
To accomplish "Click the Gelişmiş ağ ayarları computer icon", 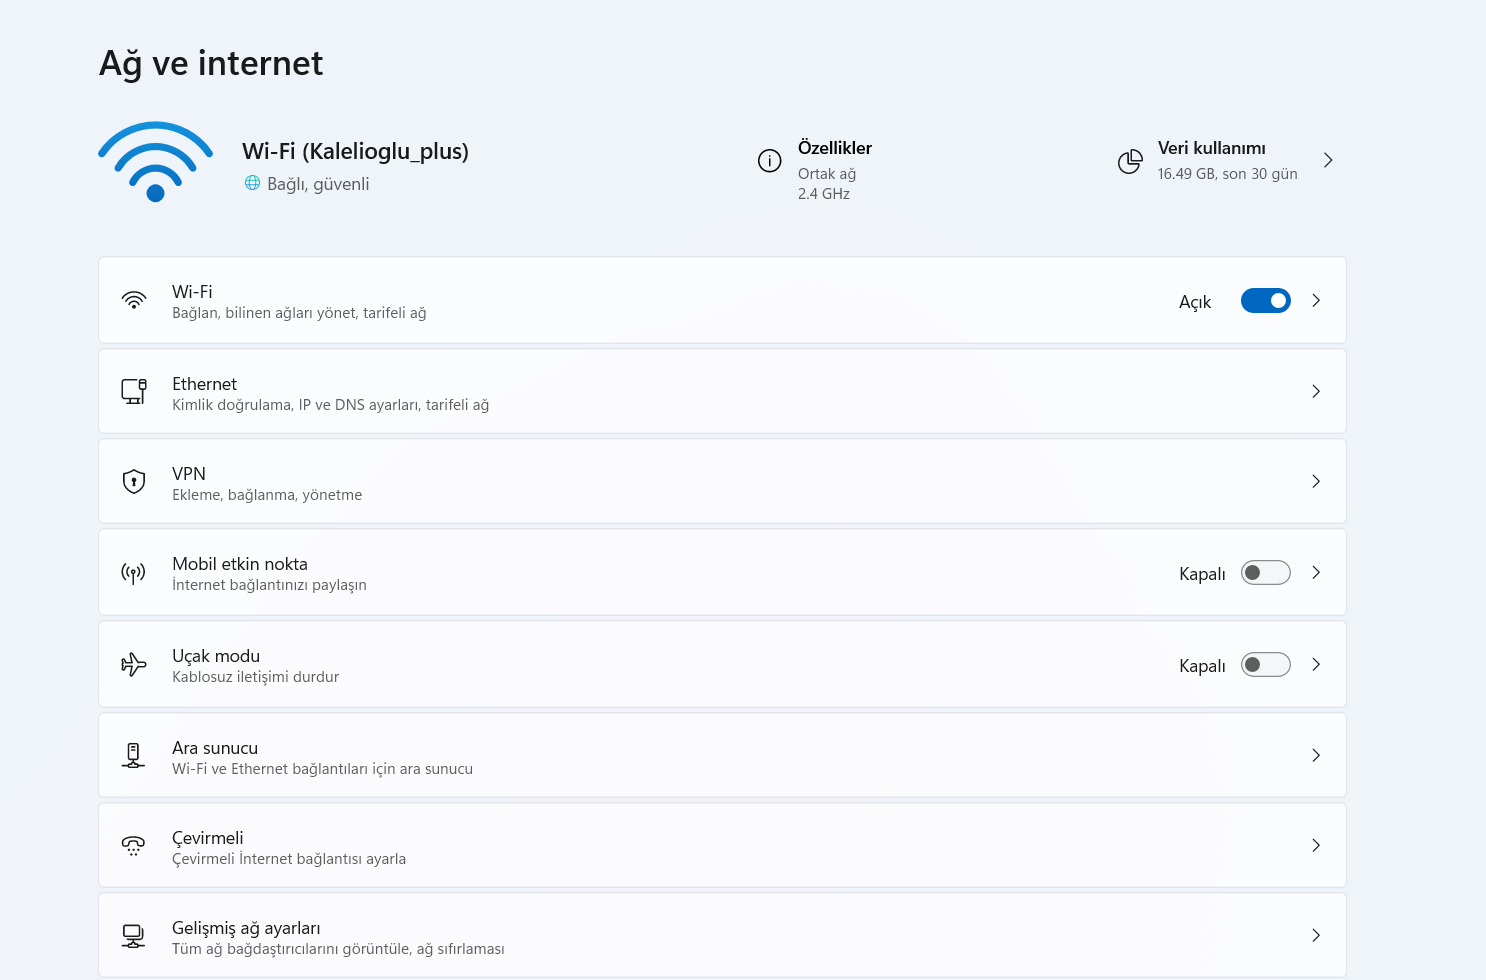I will 134,936.
